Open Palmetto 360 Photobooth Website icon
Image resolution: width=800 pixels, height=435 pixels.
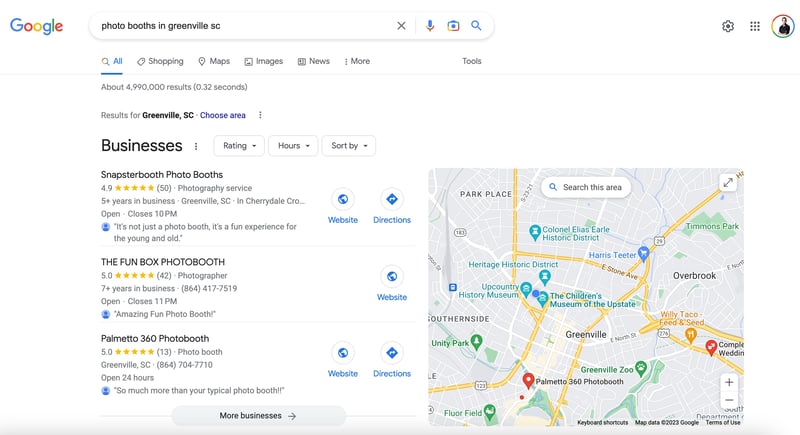pos(343,352)
